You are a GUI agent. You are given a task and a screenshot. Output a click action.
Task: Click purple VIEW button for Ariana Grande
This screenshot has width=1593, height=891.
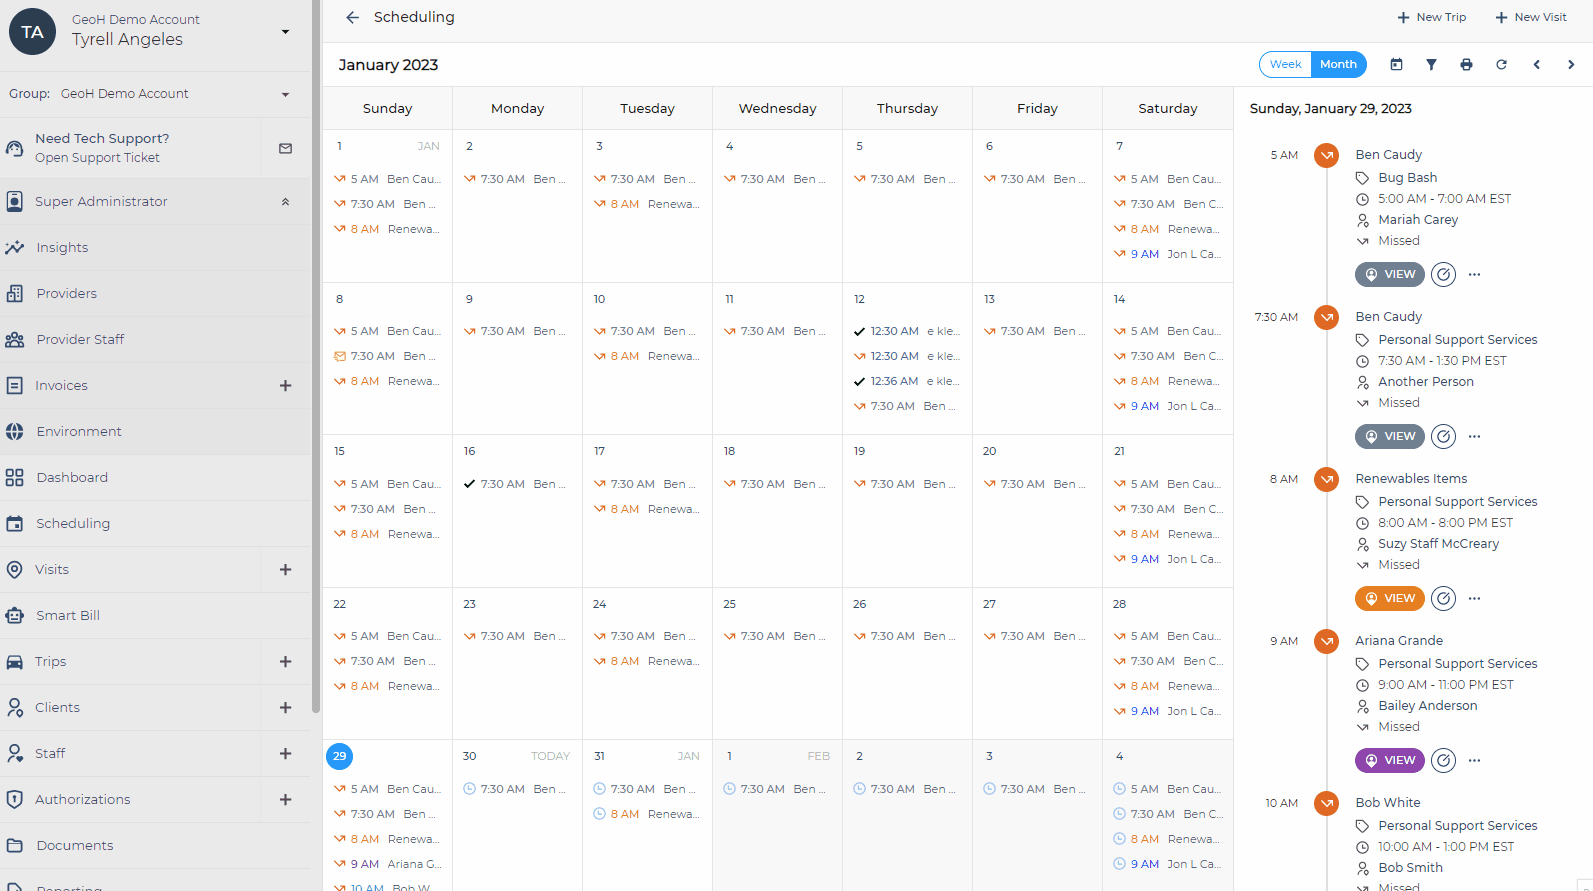[1389, 760]
